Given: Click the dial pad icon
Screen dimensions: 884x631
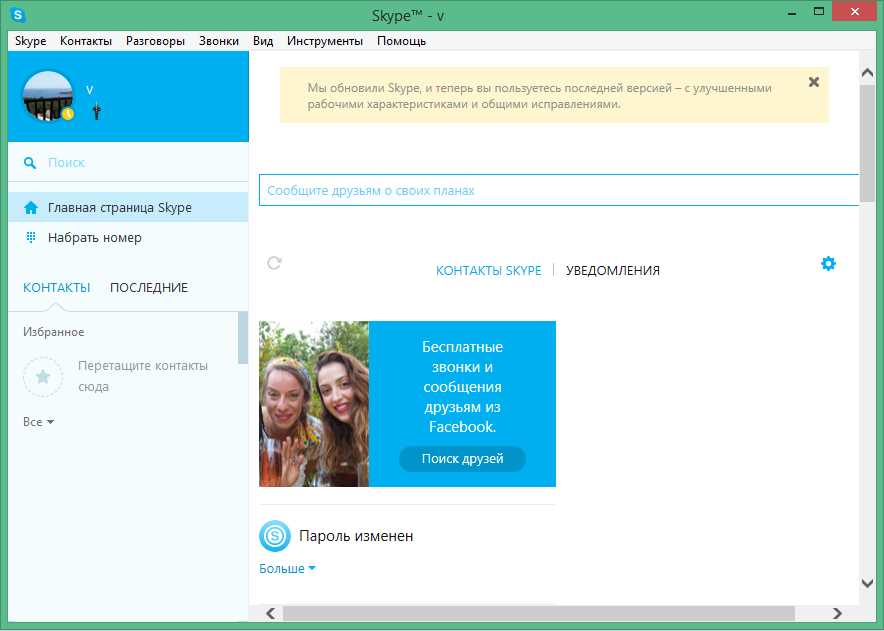Looking at the screenshot, I should point(31,237).
